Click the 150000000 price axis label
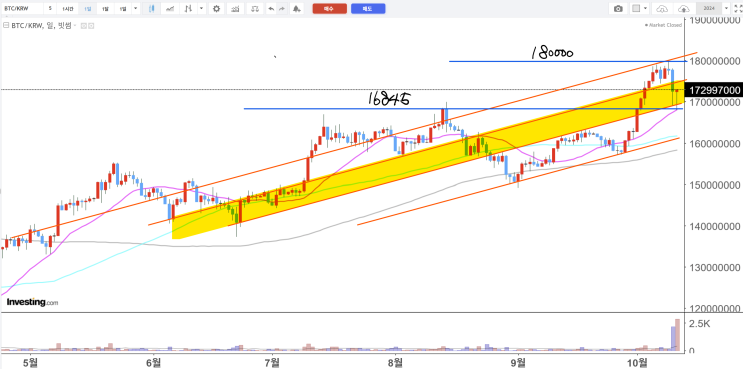This screenshot has width=743, height=369. [715, 185]
